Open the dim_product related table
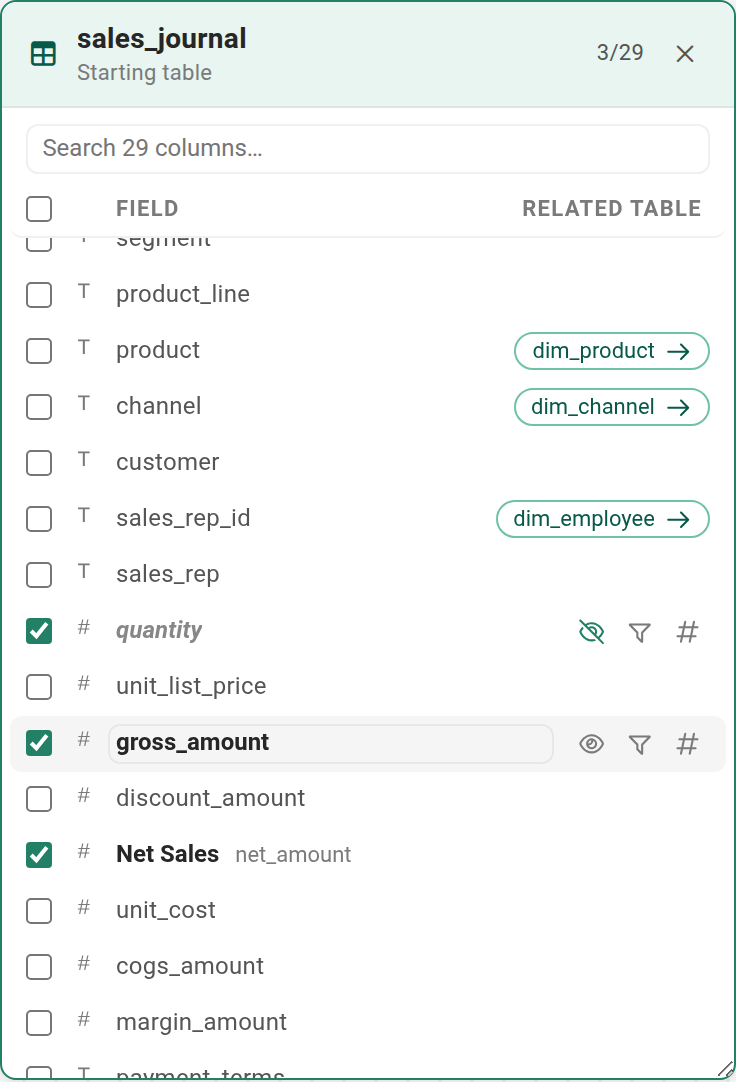 coord(611,351)
